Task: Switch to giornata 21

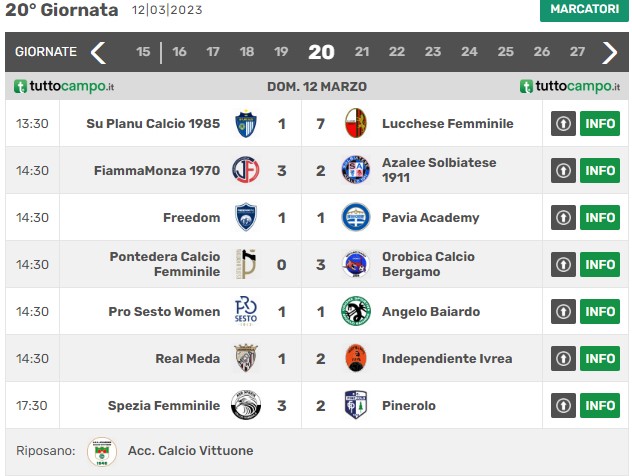Action: pos(362,52)
